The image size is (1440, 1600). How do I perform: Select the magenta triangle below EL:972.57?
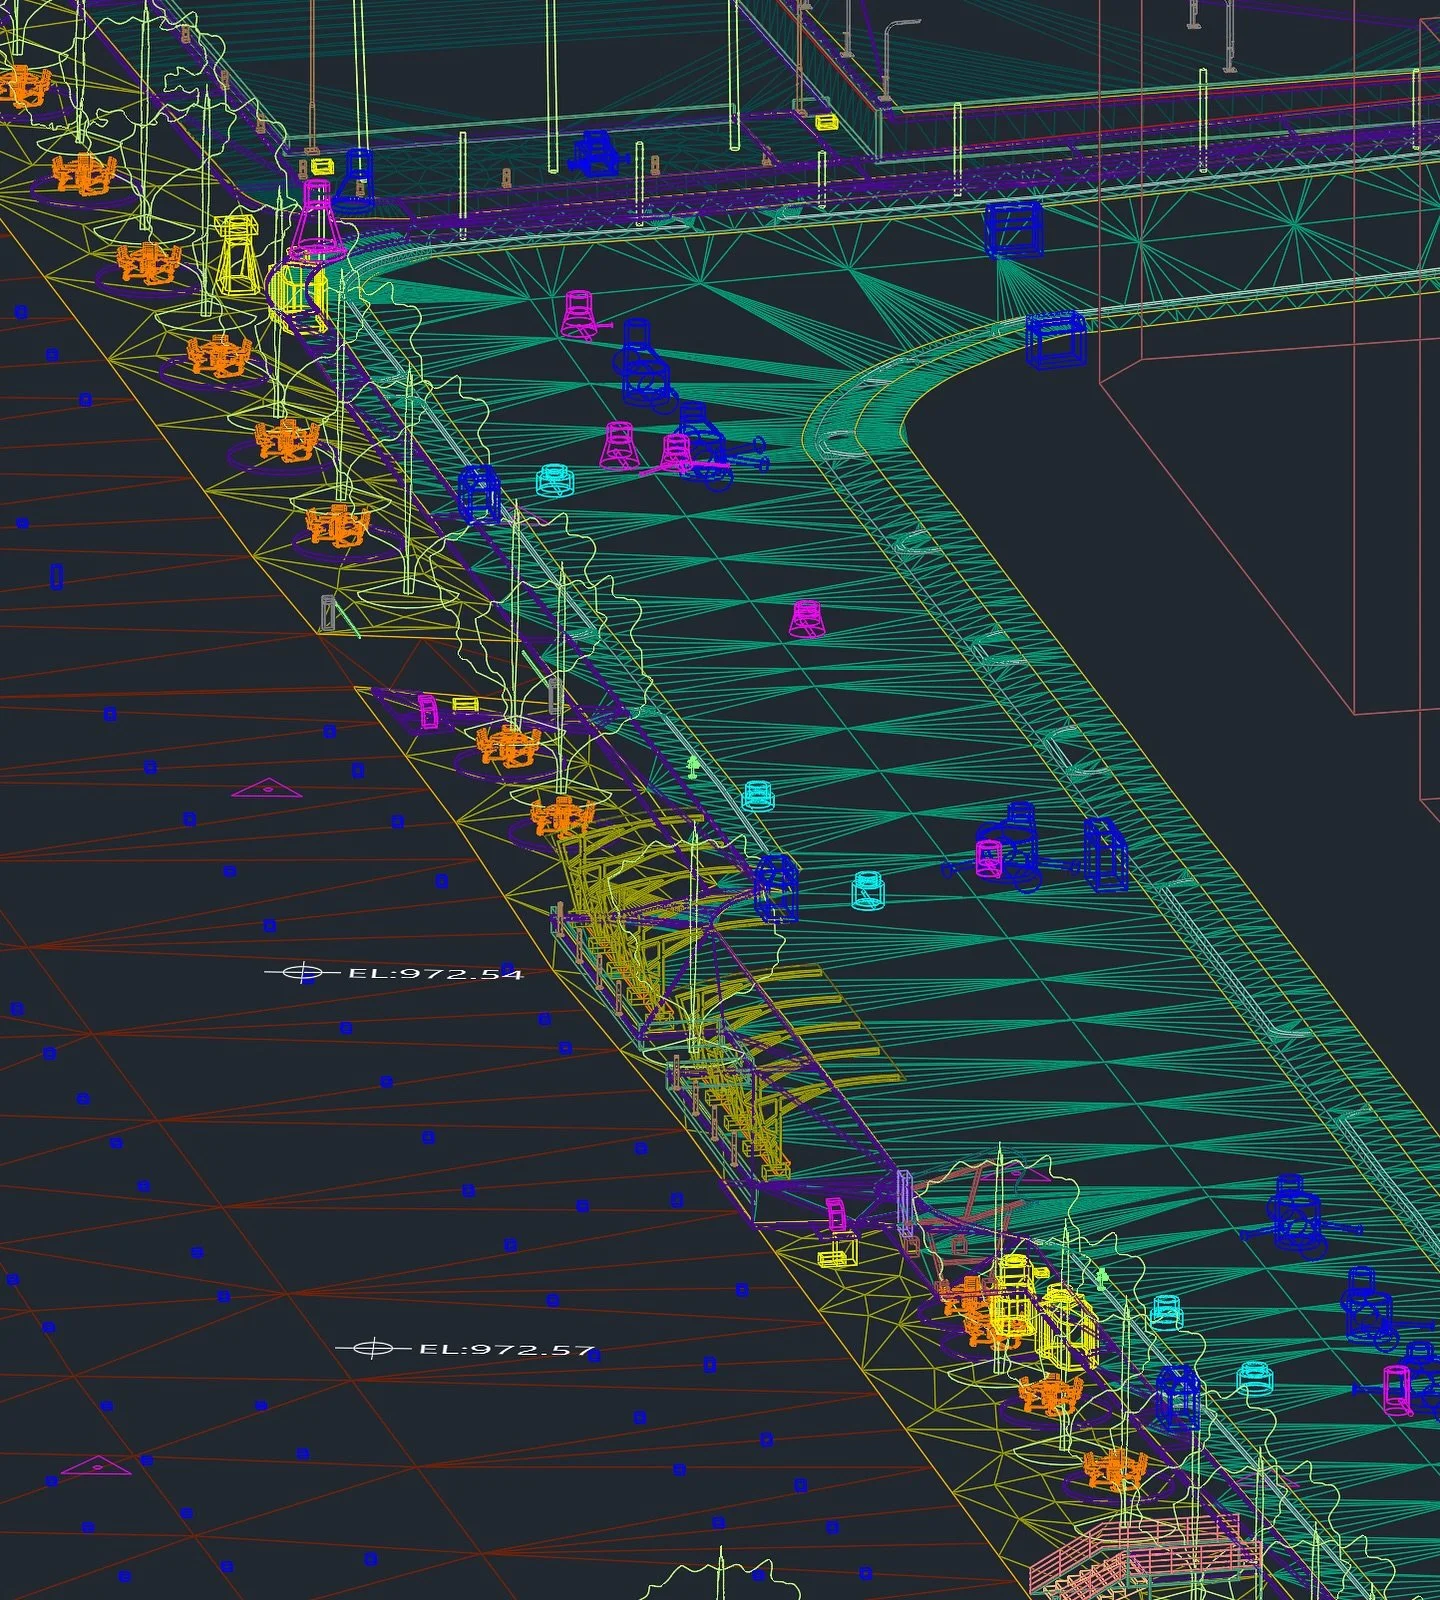pyautogui.click(x=97, y=1466)
